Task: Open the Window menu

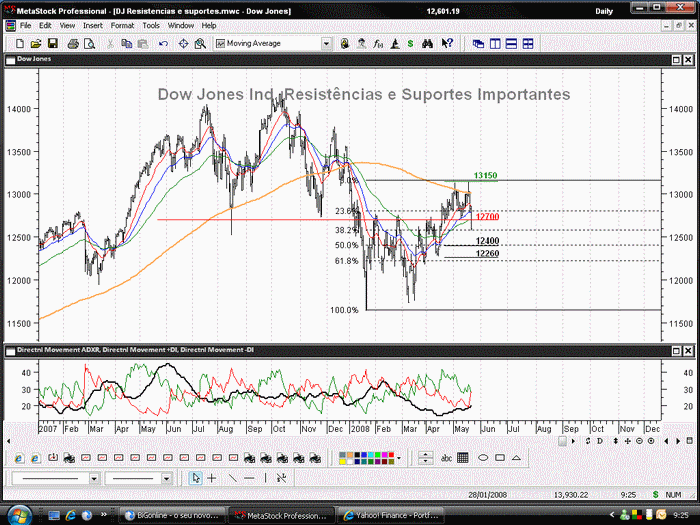Action: [180, 25]
